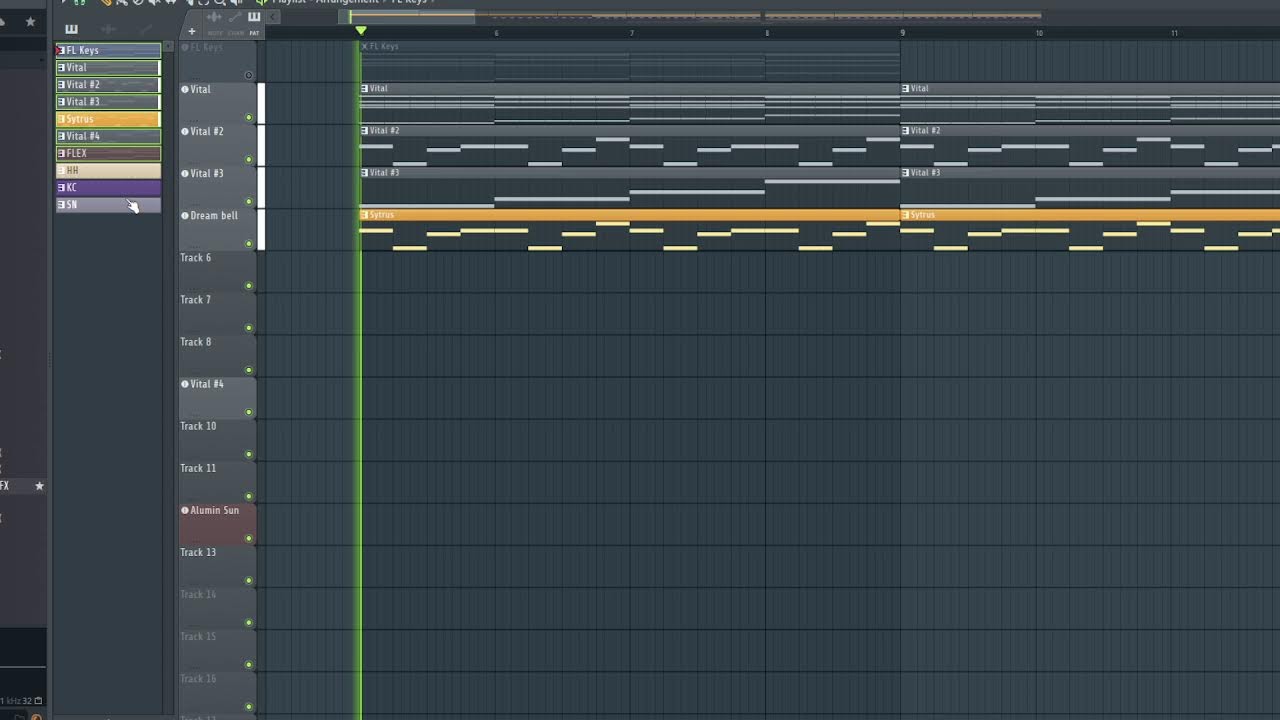Open menu icon of first Vital #2 clip

pos(365,130)
